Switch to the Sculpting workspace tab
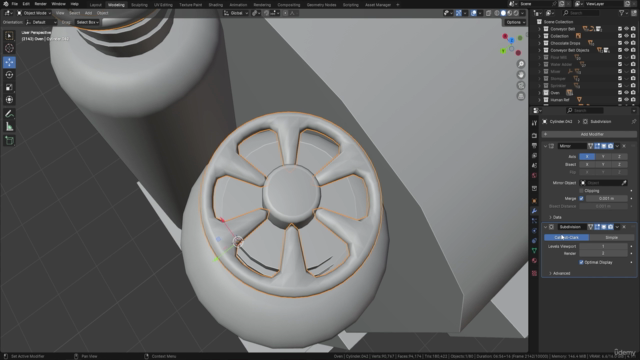Screen dimensions: 640x360 (x=139, y=5)
